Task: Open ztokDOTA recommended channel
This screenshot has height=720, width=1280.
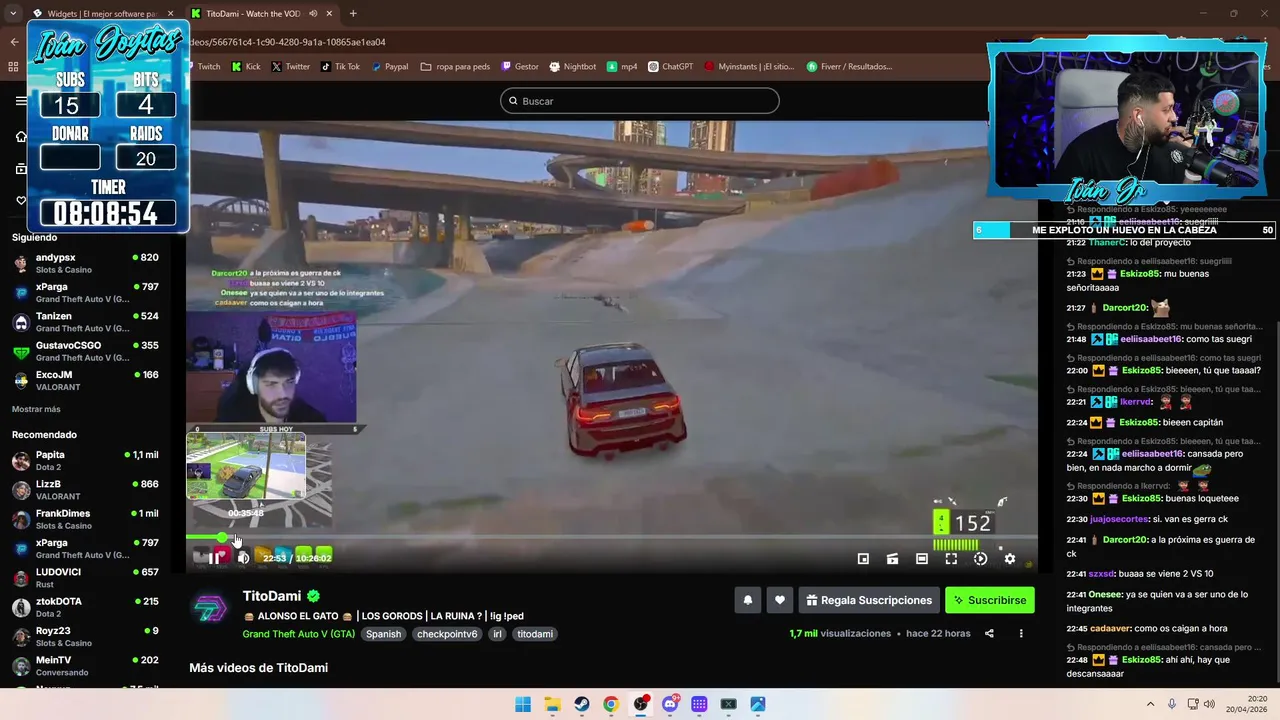Action: [85, 606]
